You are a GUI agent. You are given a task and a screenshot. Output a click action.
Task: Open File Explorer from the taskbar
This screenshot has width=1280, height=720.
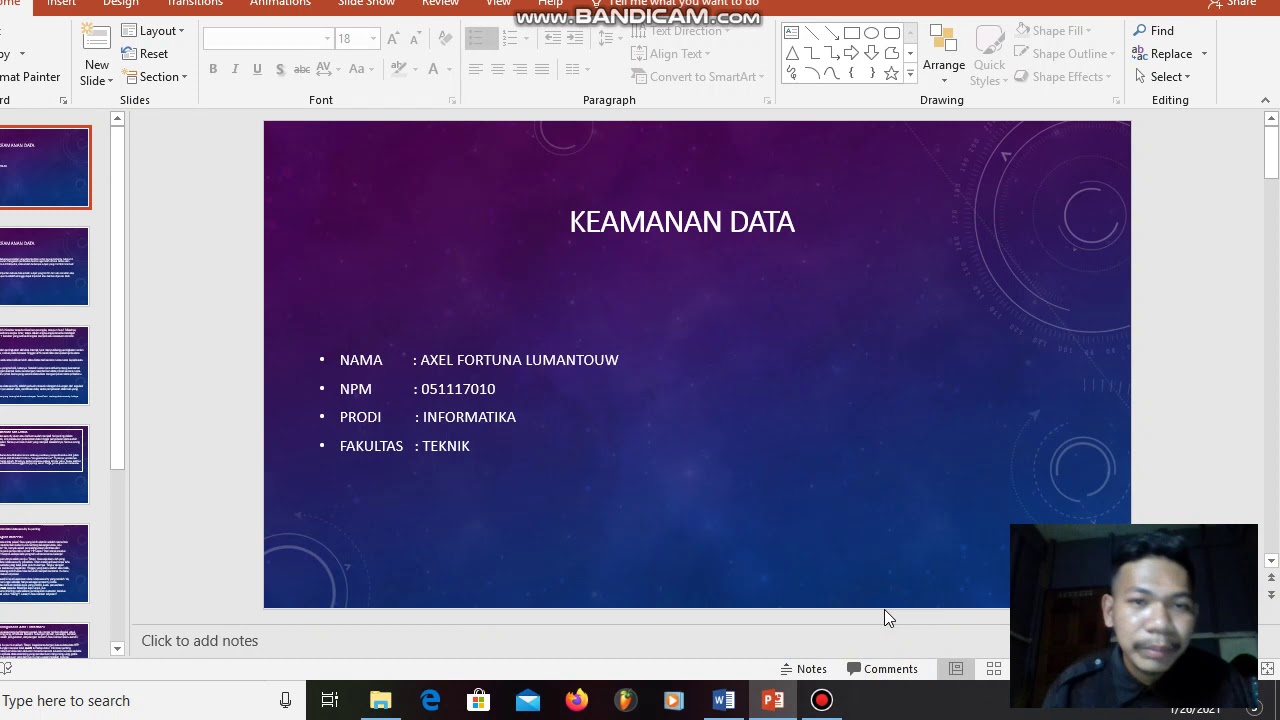coord(381,700)
